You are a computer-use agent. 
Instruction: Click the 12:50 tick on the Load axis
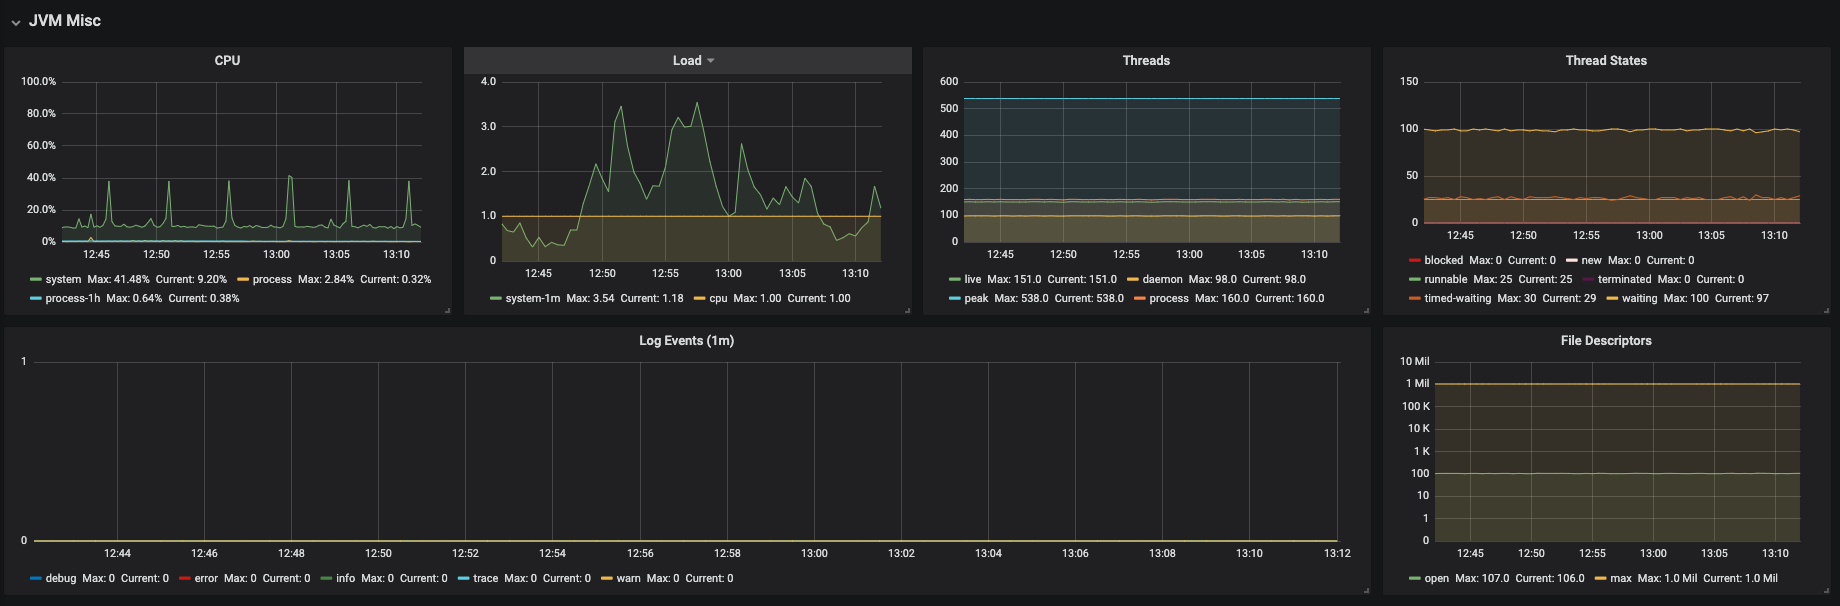click(x=602, y=274)
